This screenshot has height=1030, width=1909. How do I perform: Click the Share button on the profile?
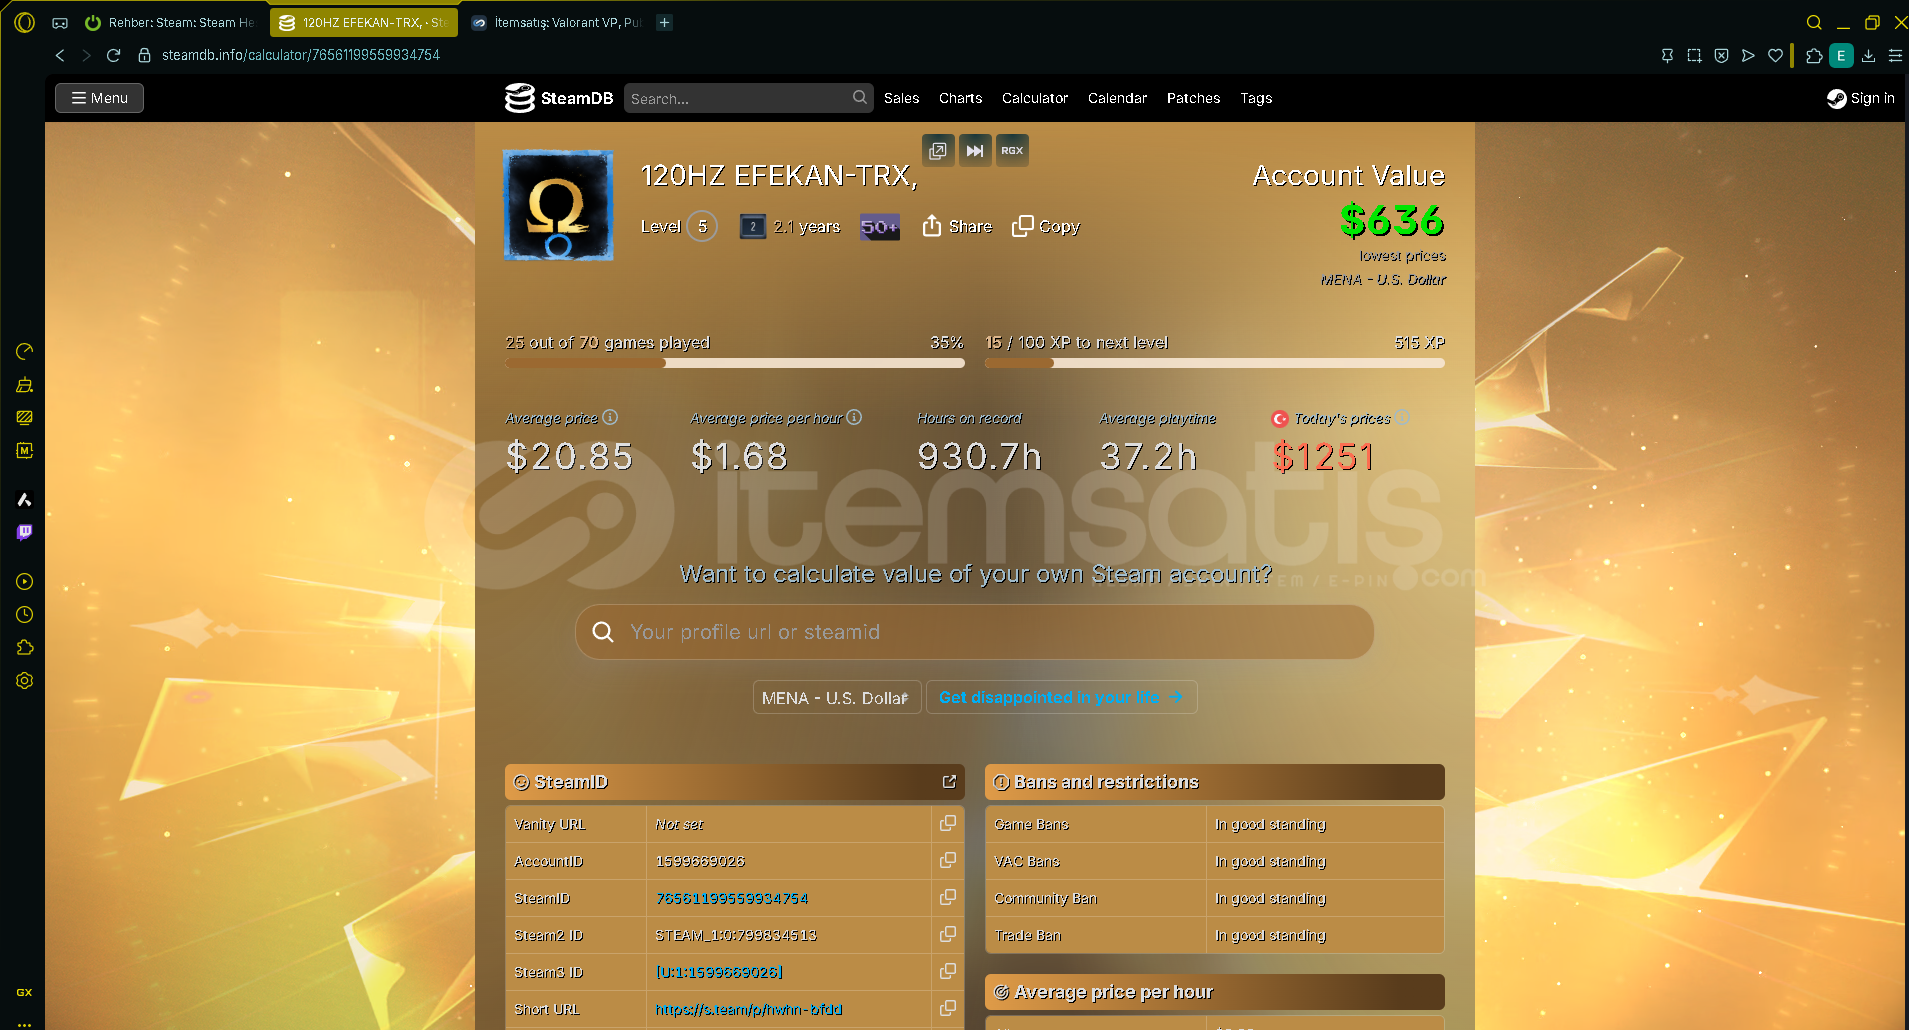click(x=957, y=226)
